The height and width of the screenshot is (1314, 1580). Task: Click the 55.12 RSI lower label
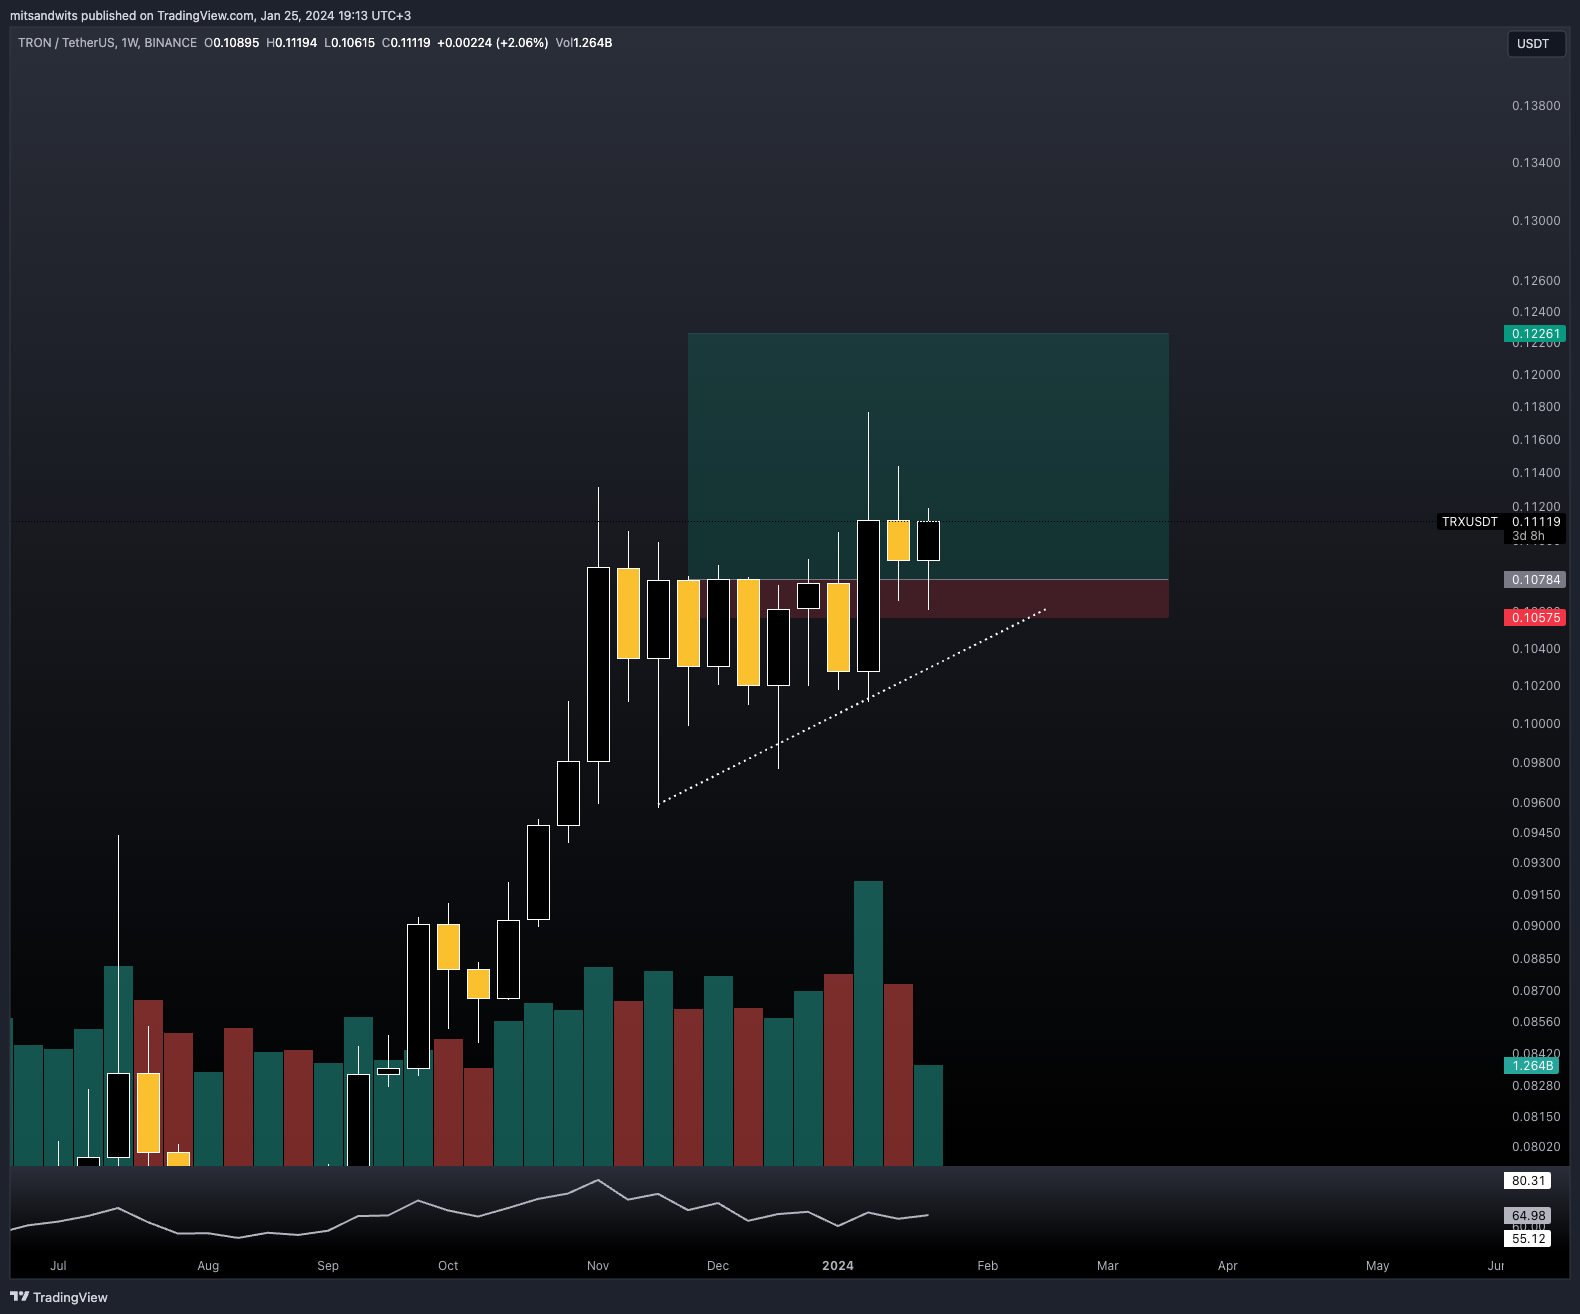1528,1239
